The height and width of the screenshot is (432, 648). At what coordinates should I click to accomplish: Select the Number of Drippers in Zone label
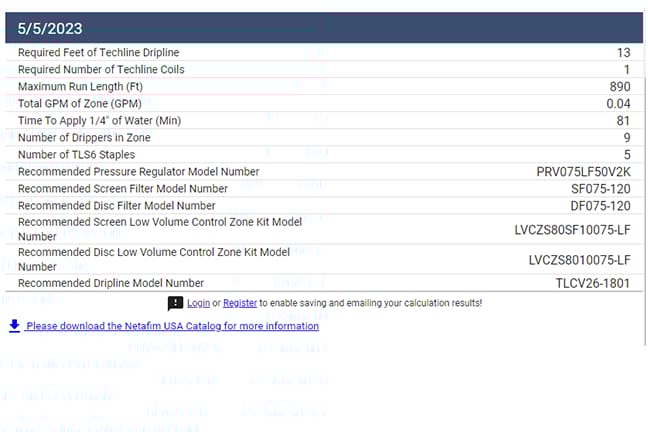[x=86, y=138]
